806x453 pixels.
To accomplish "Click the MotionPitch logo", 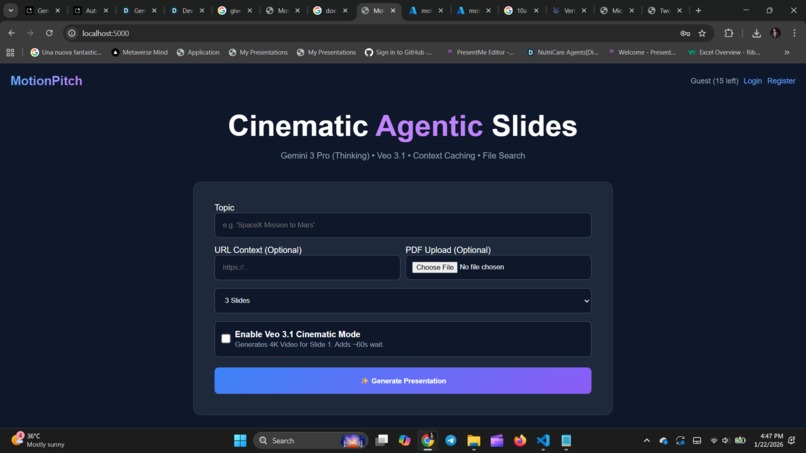I will point(46,81).
